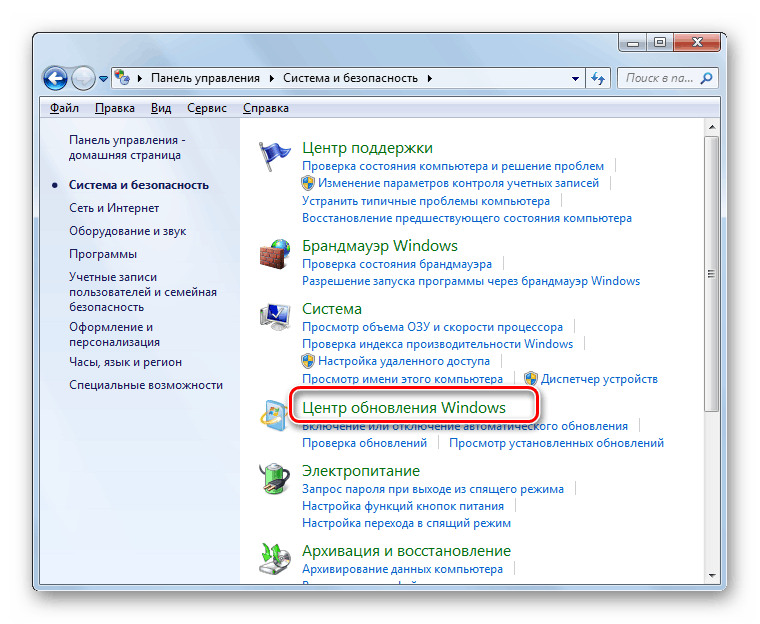Open the recent pages dropdown arrow
The width and height of the screenshot is (760, 624).
coord(103,79)
